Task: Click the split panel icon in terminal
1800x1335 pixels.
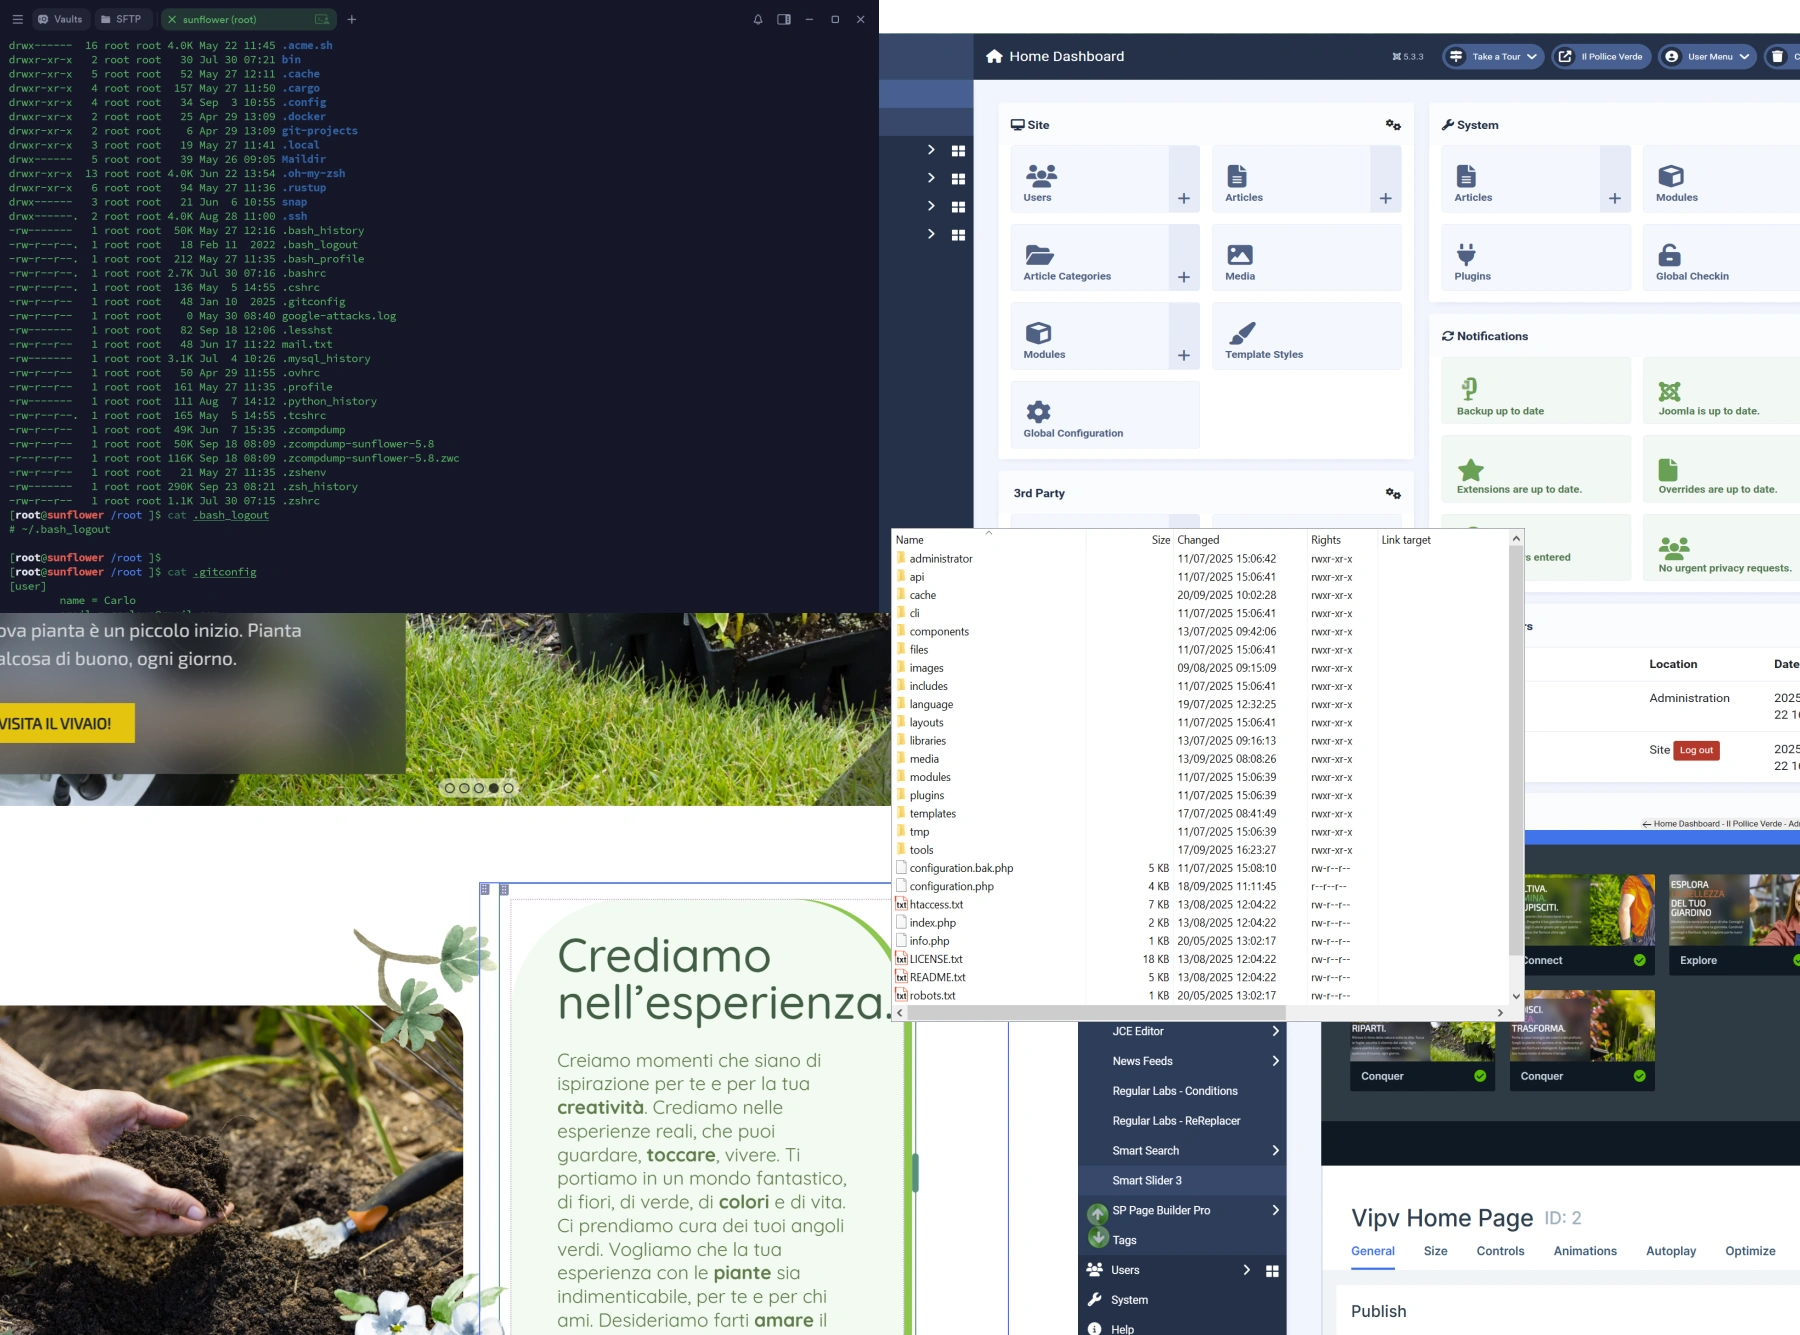Action: [x=784, y=19]
